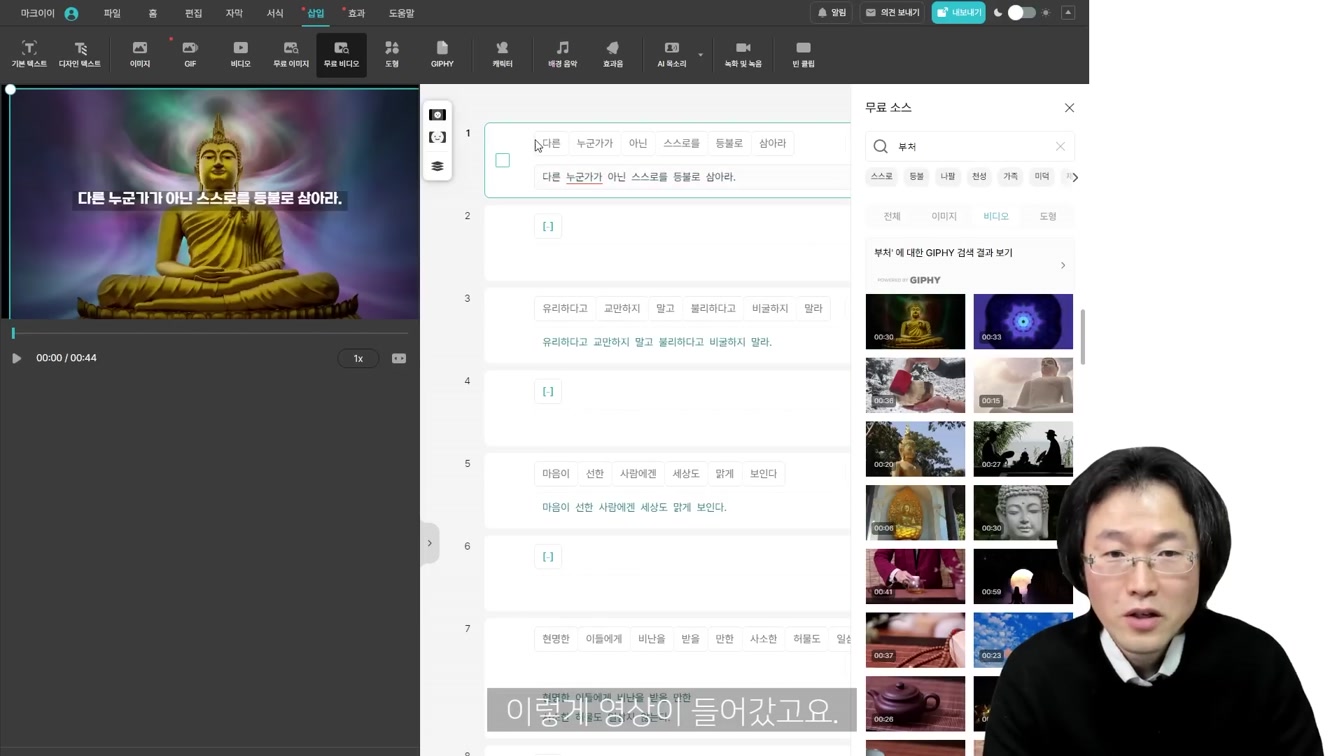
Task: Switch to the 이미지 source tab
Action: (944, 216)
